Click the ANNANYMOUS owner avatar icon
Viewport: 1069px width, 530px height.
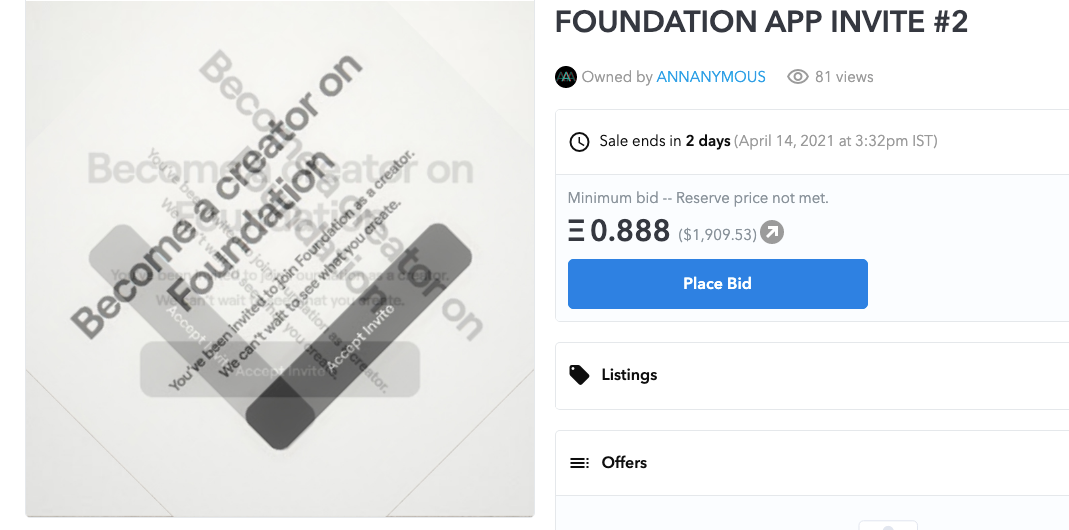click(566, 77)
